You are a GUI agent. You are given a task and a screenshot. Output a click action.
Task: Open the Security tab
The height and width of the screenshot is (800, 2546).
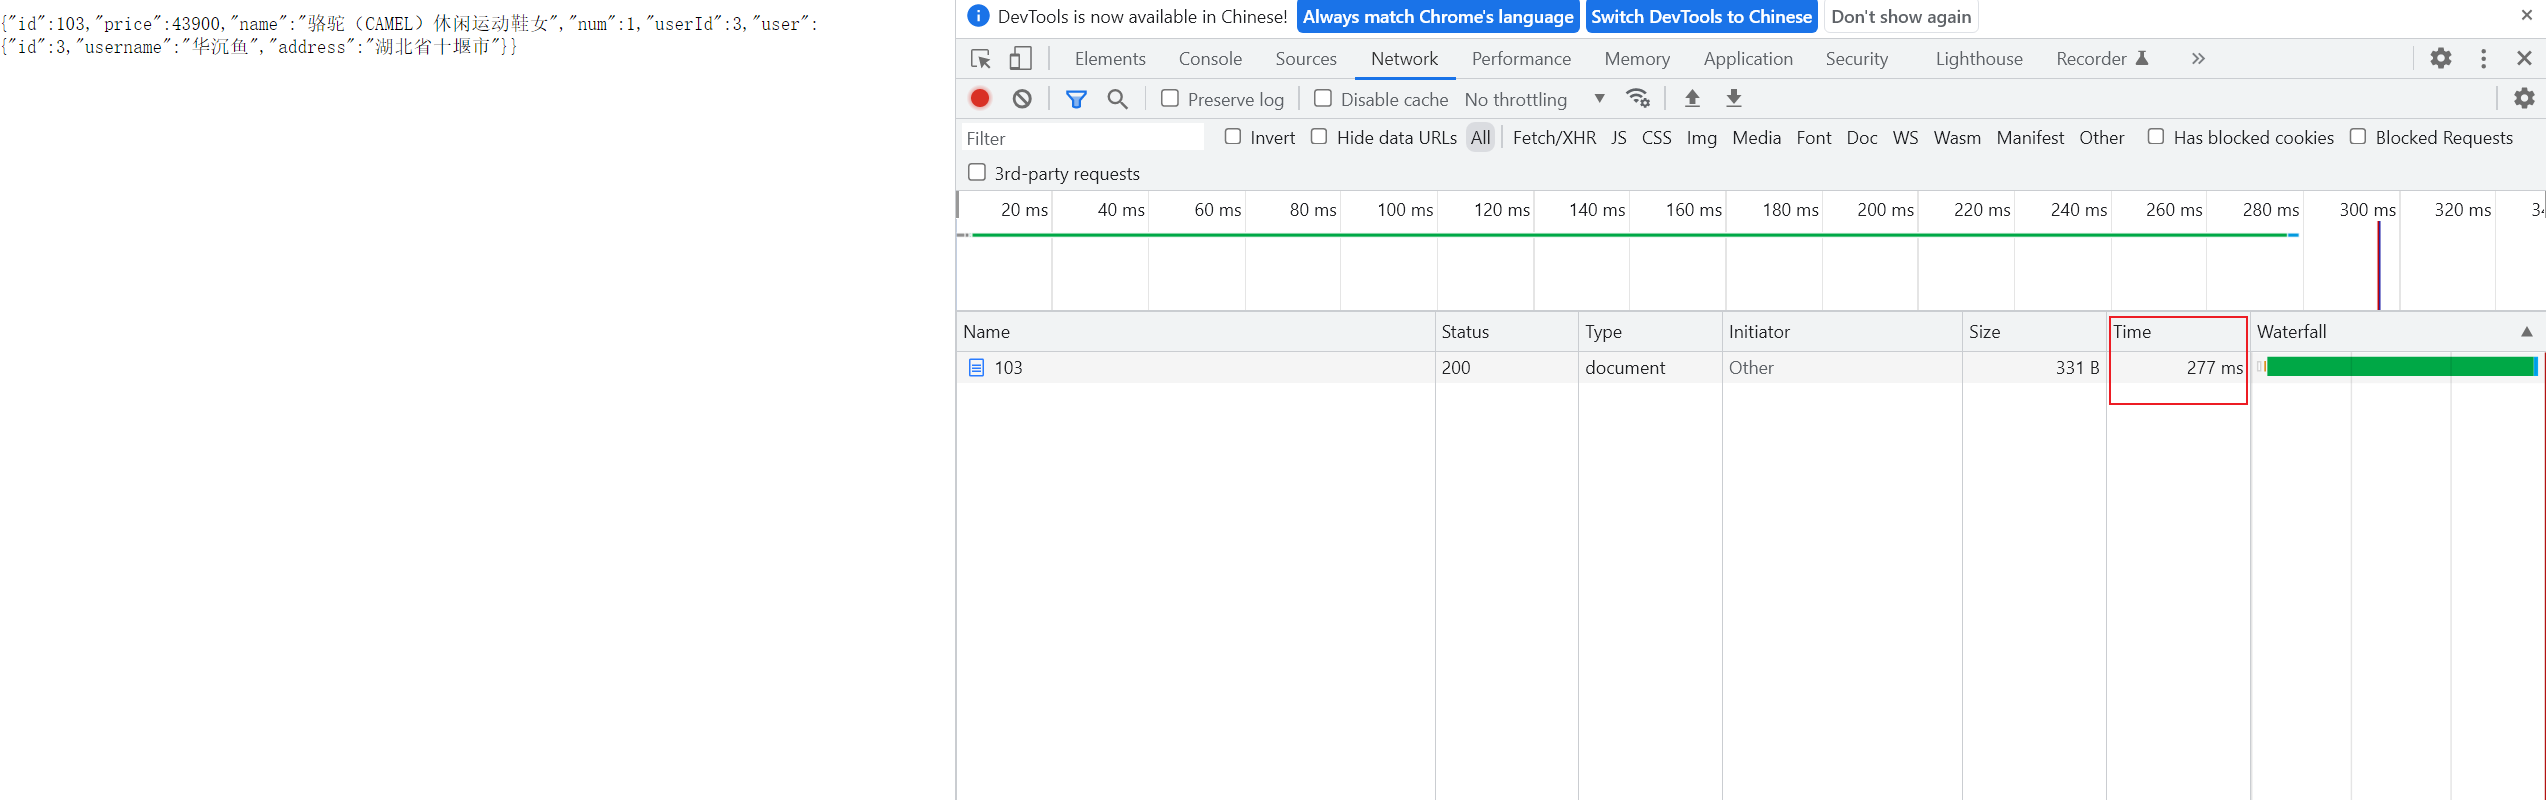click(1857, 59)
